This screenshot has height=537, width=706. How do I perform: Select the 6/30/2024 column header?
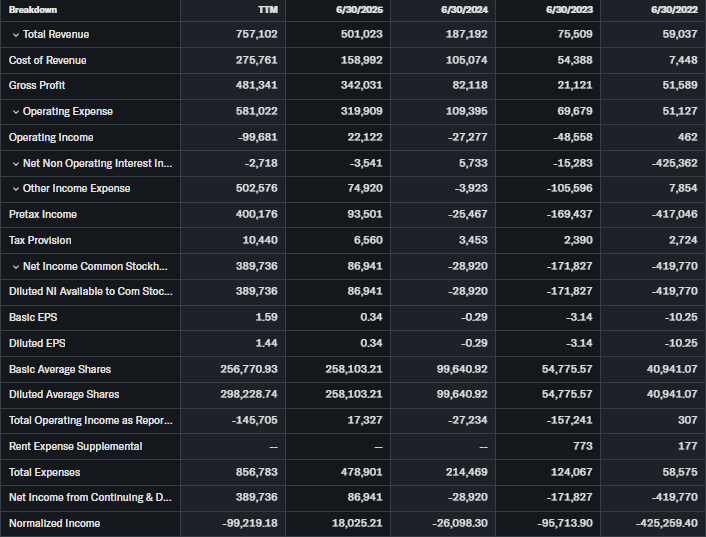tap(464, 10)
